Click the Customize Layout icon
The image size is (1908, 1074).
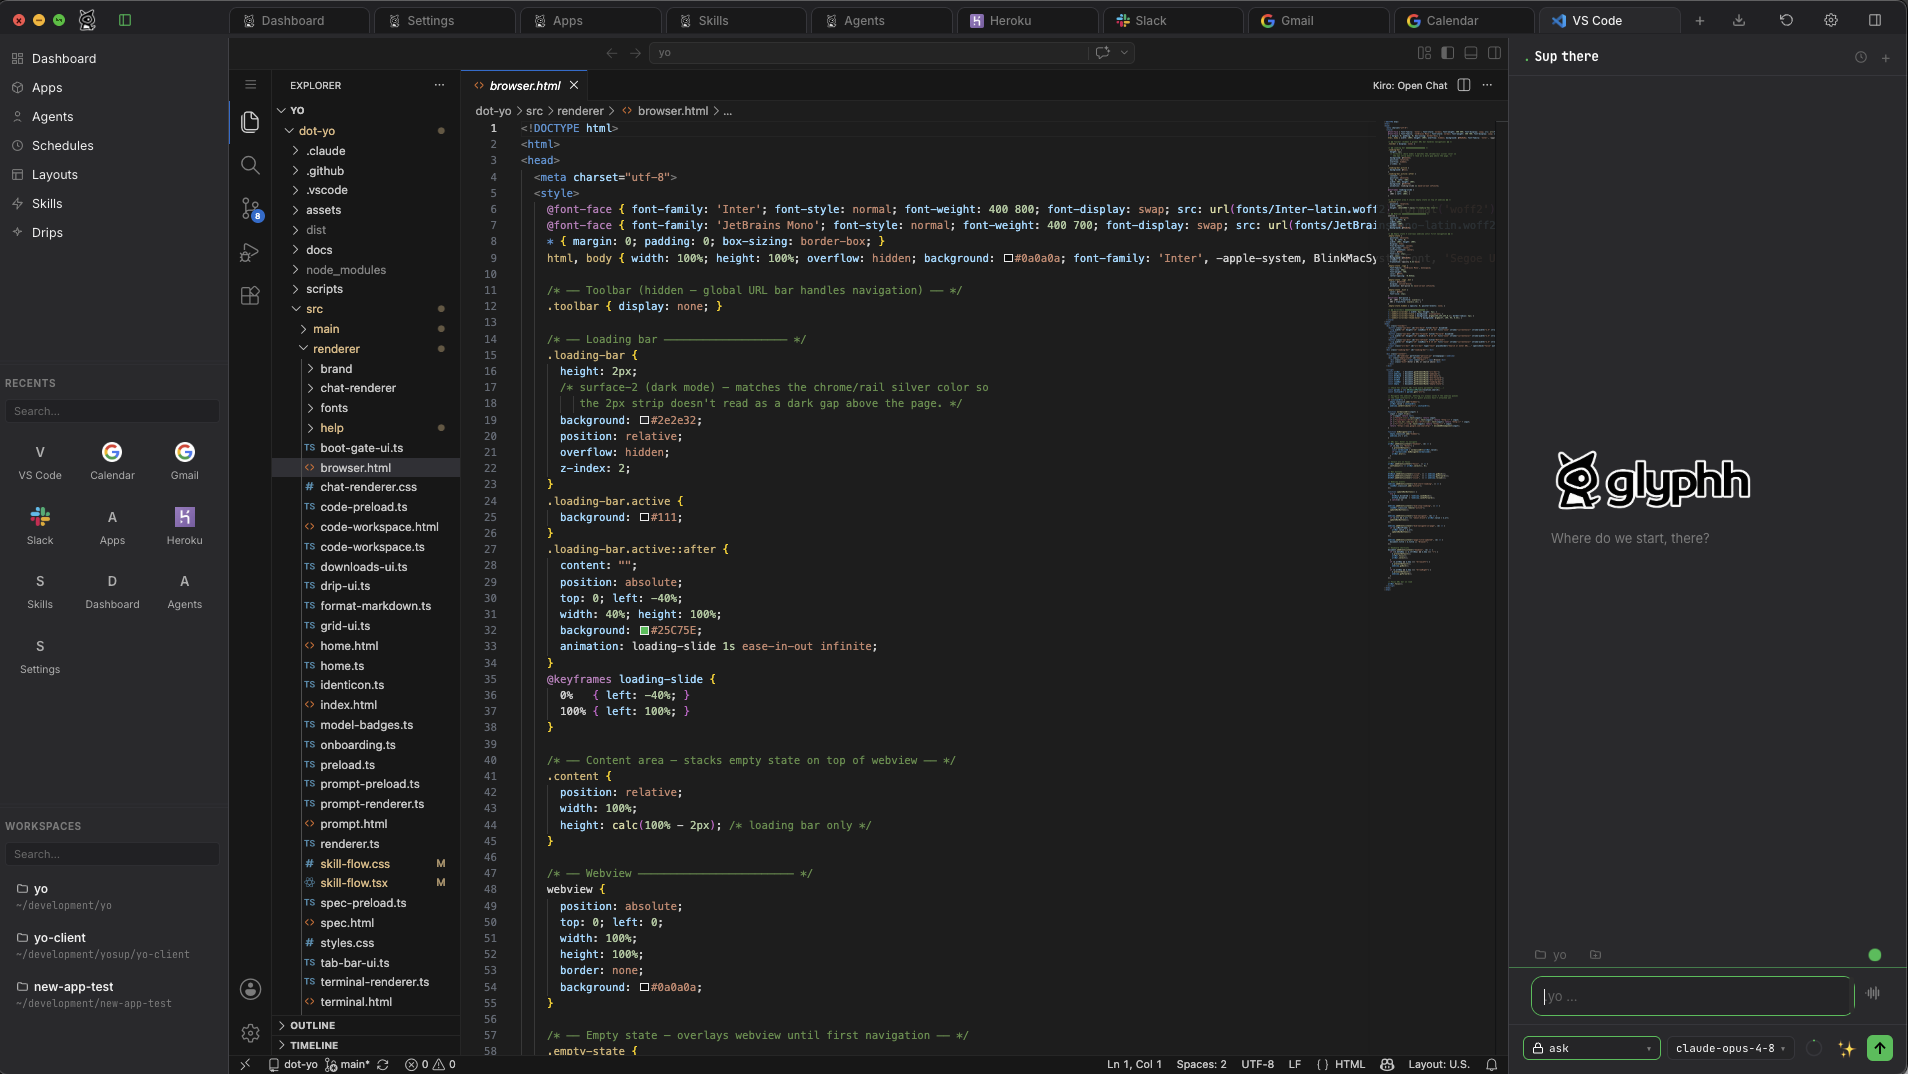coord(1424,53)
